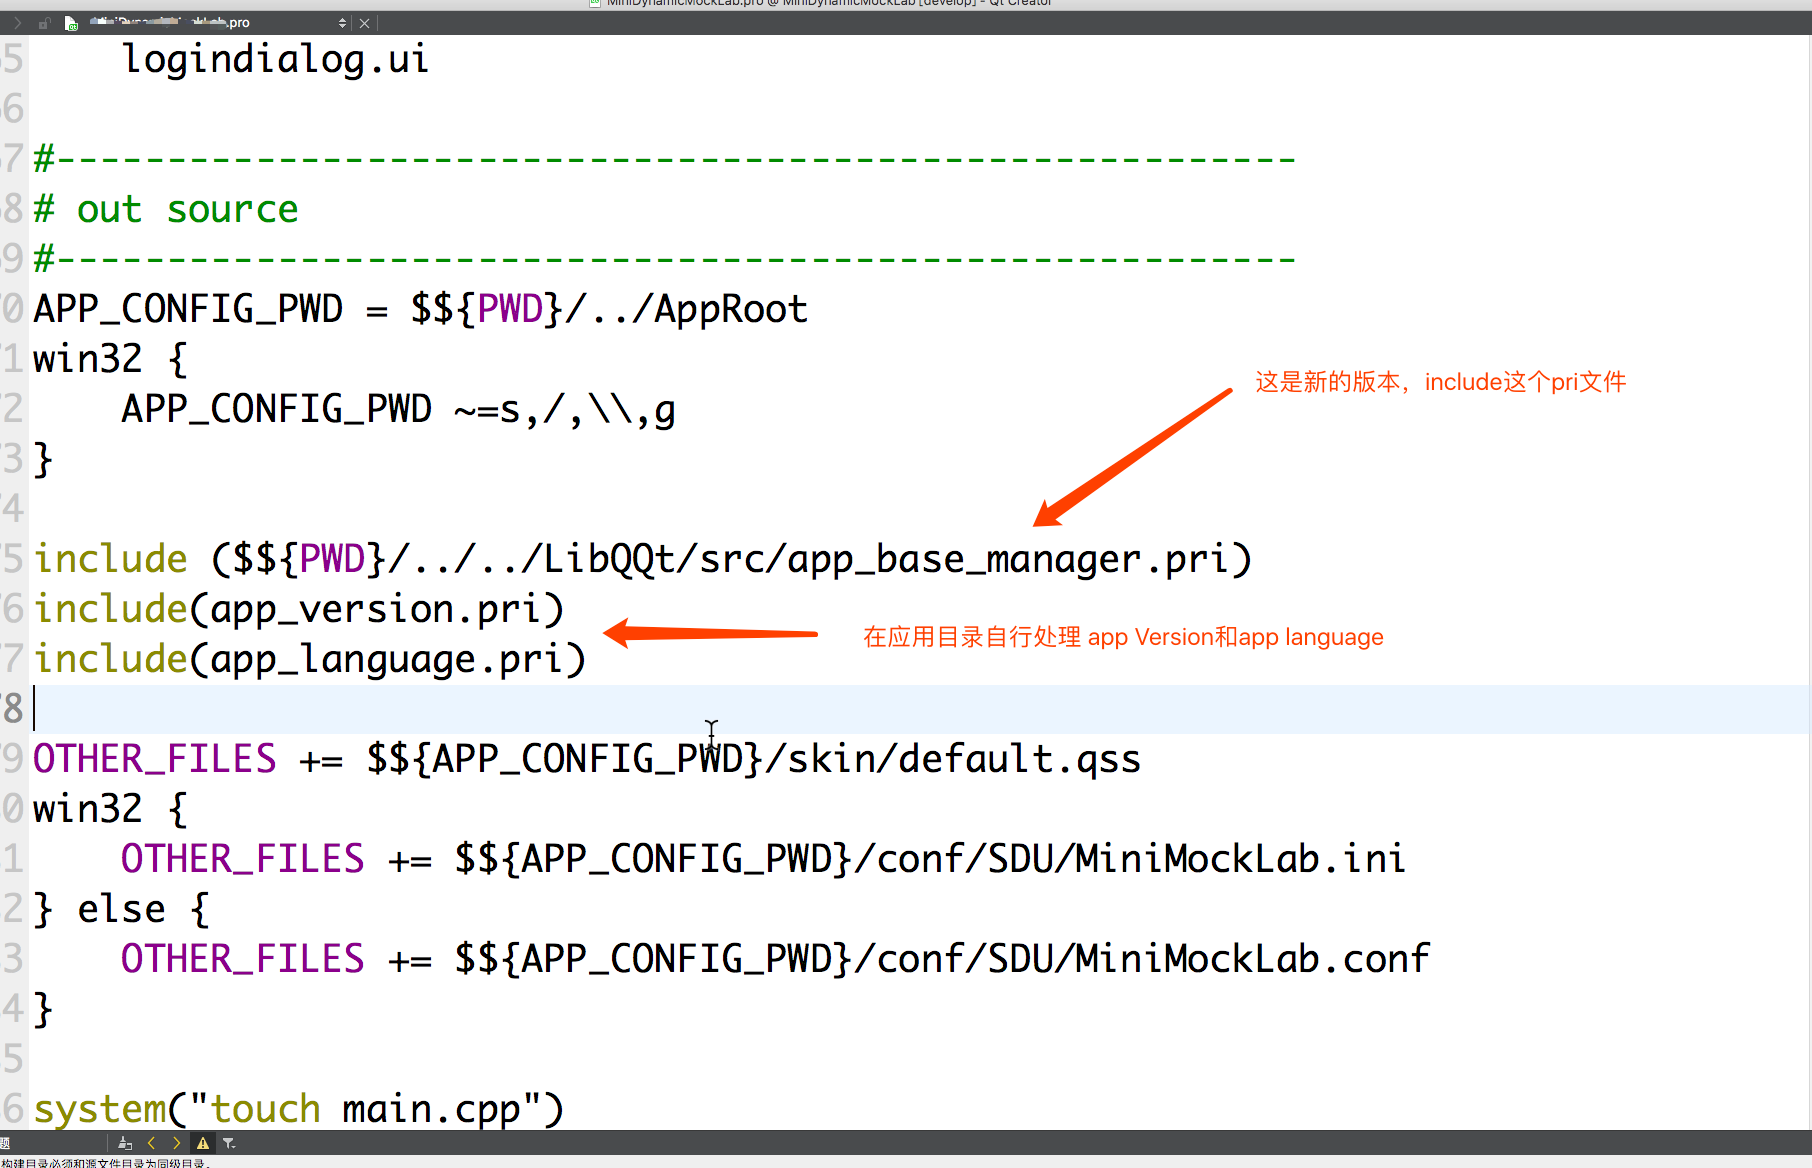The width and height of the screenshot is (1812, 1168).
Task: Go to the next issue
Action: (x=177, y=1143)
